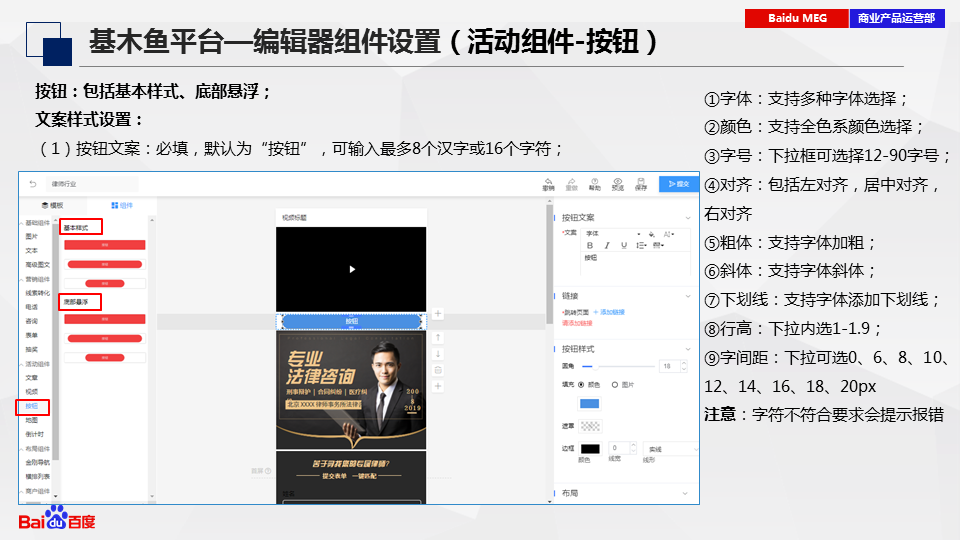This screenshot has height=540, width=960.
Task: Pick the first rectangular style under 底部悬浮
Action: pyautogui.click(x=105, y=319)
